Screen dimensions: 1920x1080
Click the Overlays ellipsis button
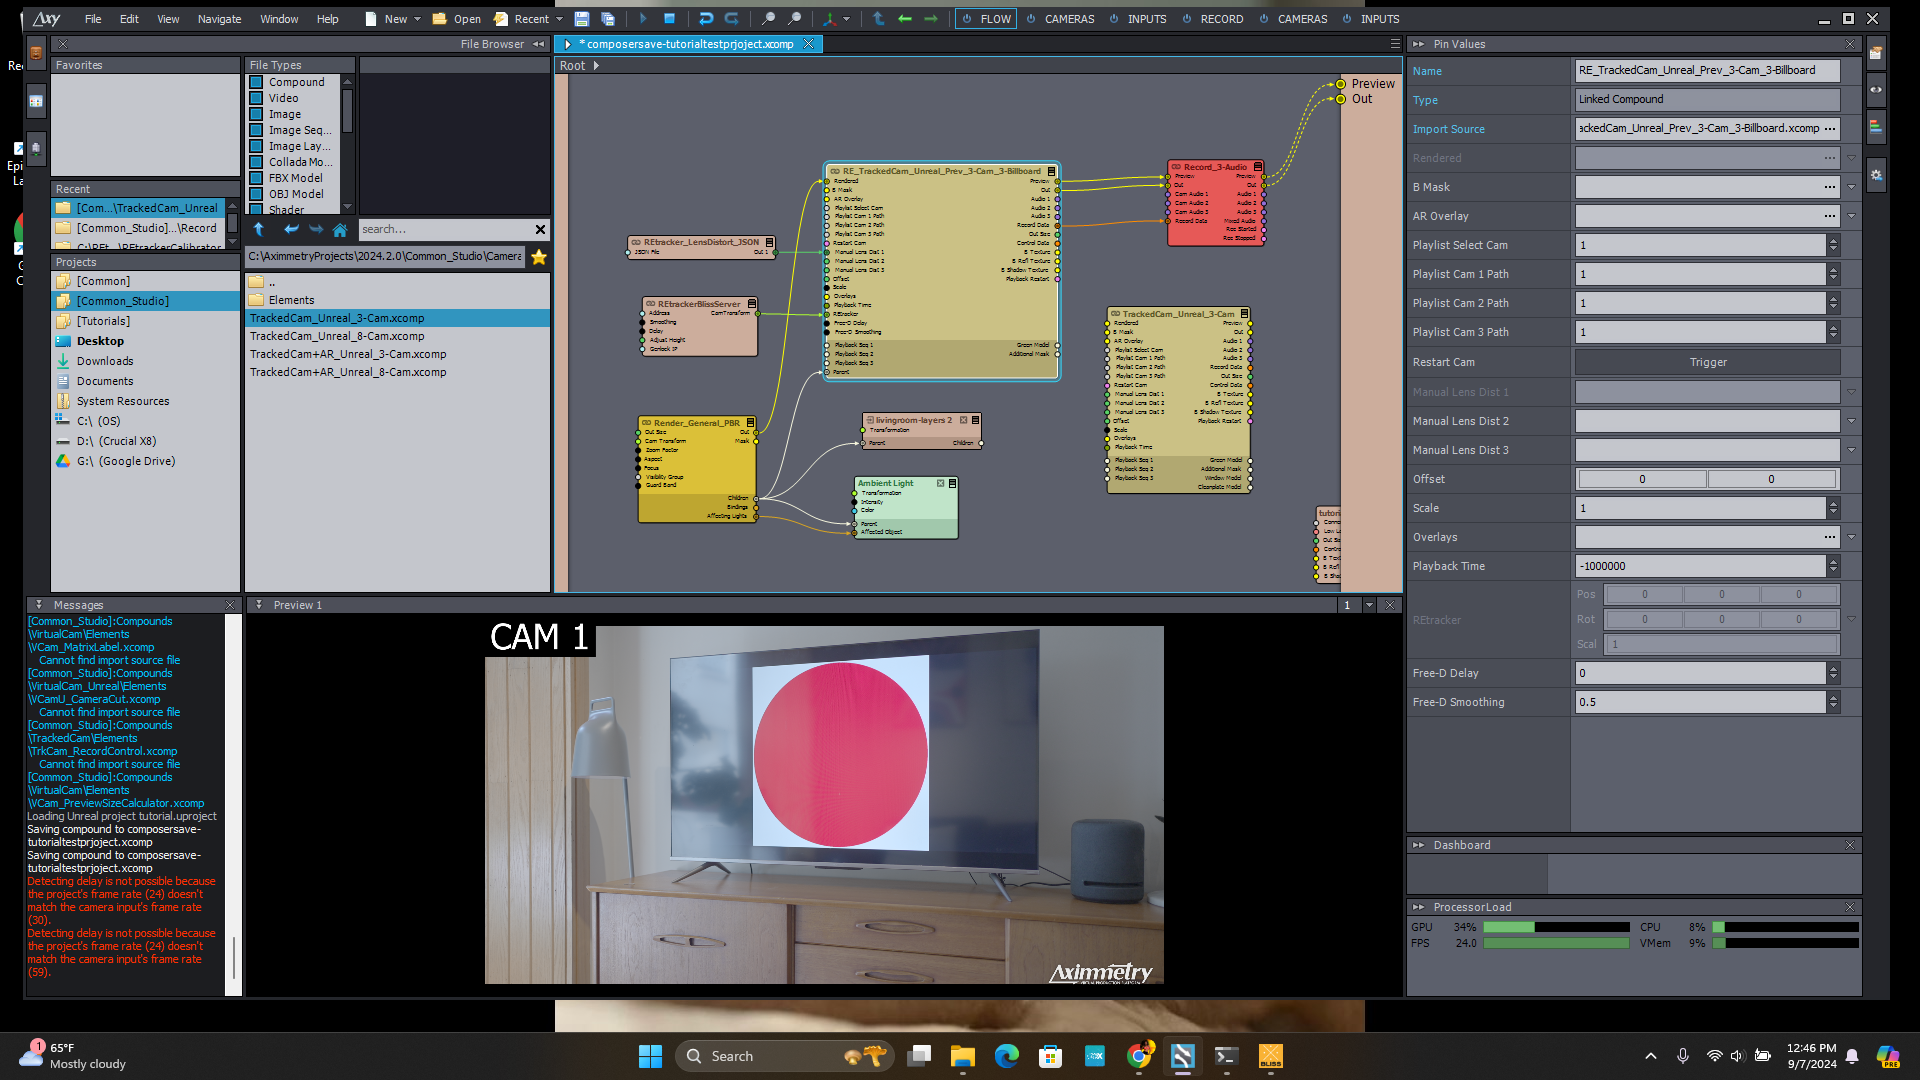pos(1828,537)
